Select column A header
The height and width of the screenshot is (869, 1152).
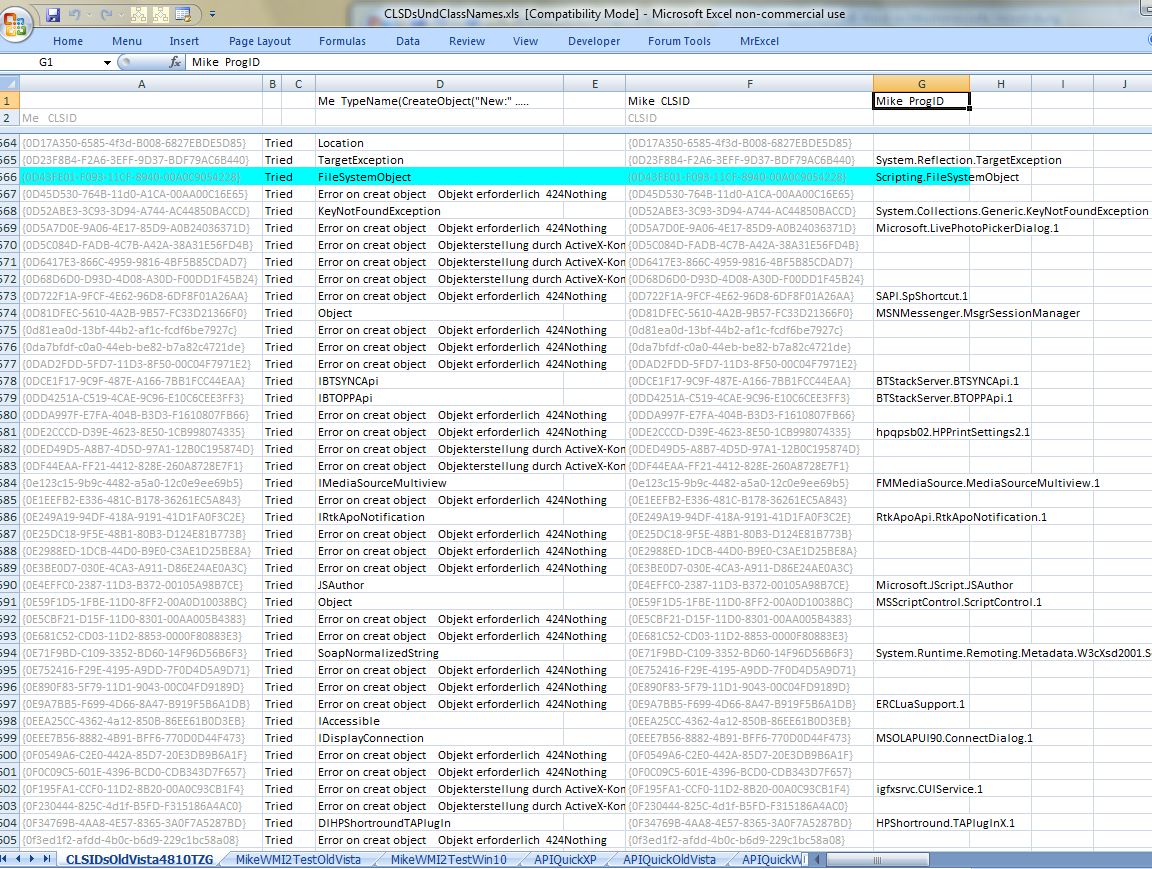pos(141,84)
